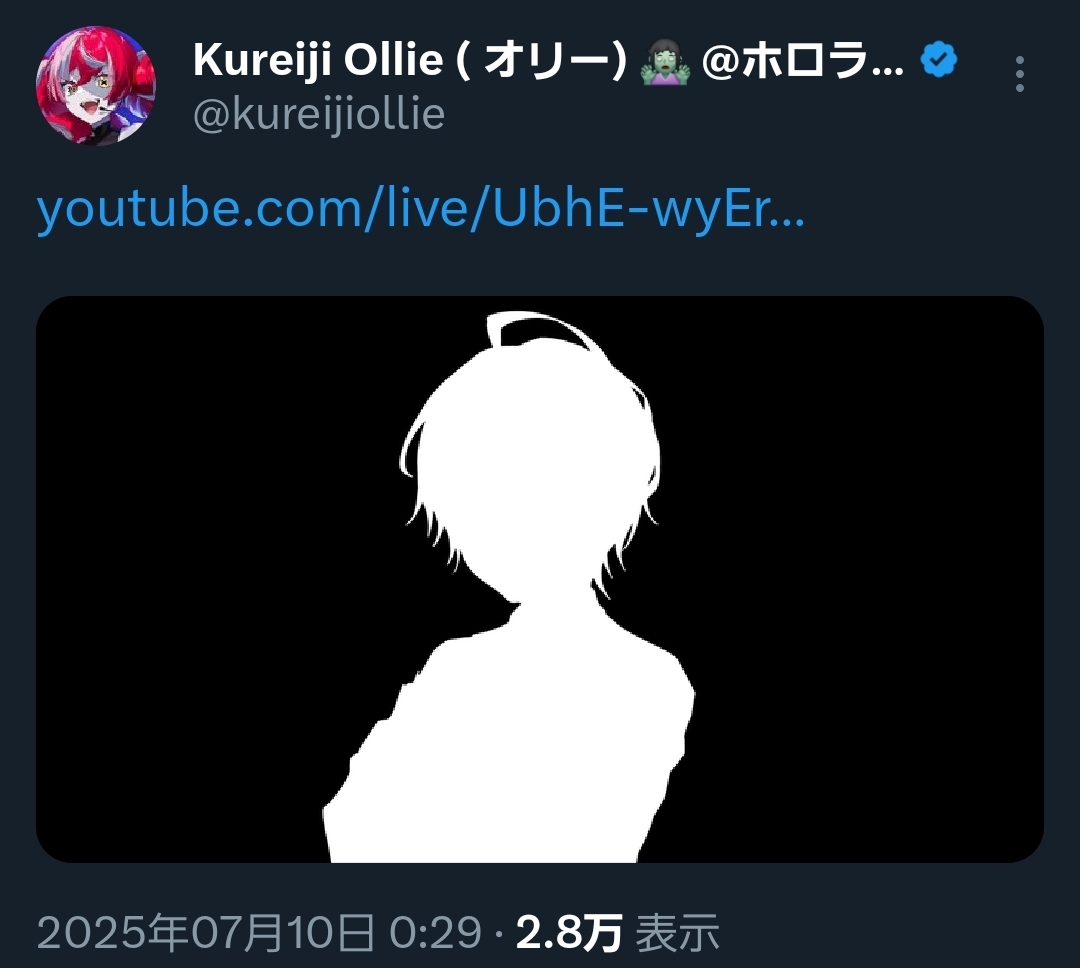1080x968 pixels.
Task: Click the zombie emoji in the display name
Action: pyautogui.click(x=665, y=61)
